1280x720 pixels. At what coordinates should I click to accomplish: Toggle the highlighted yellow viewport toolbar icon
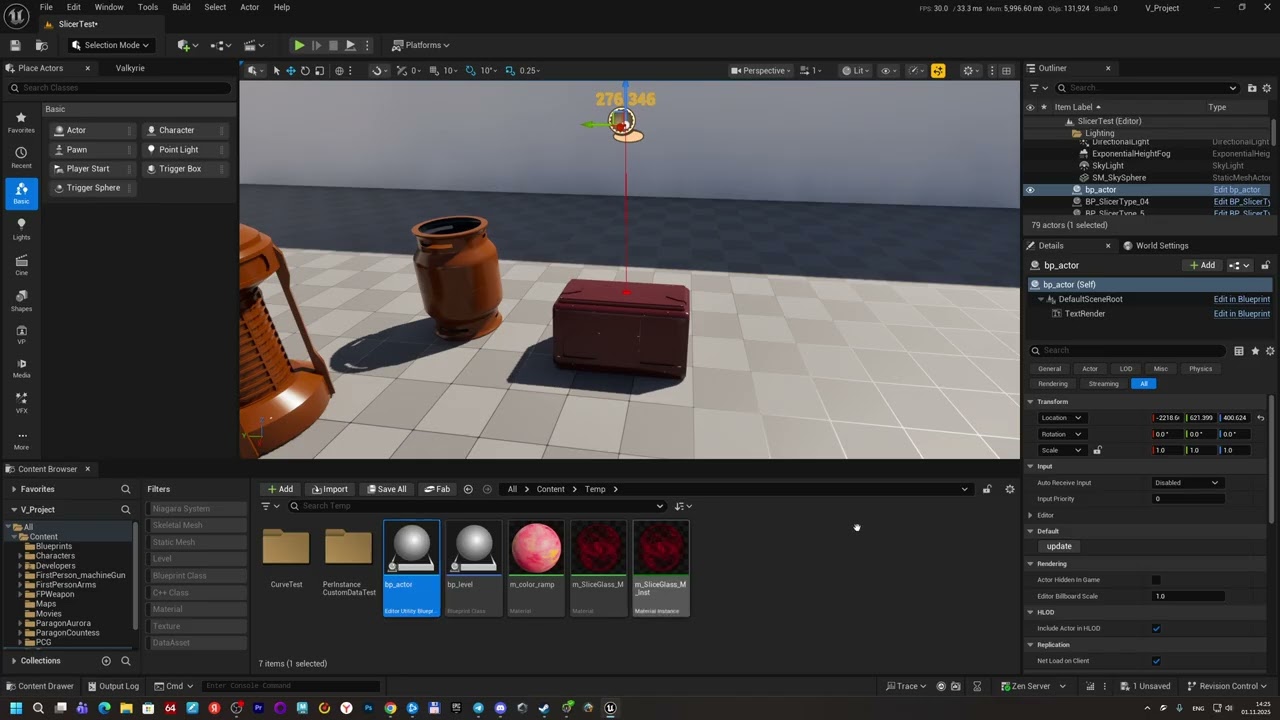point(937,70)
